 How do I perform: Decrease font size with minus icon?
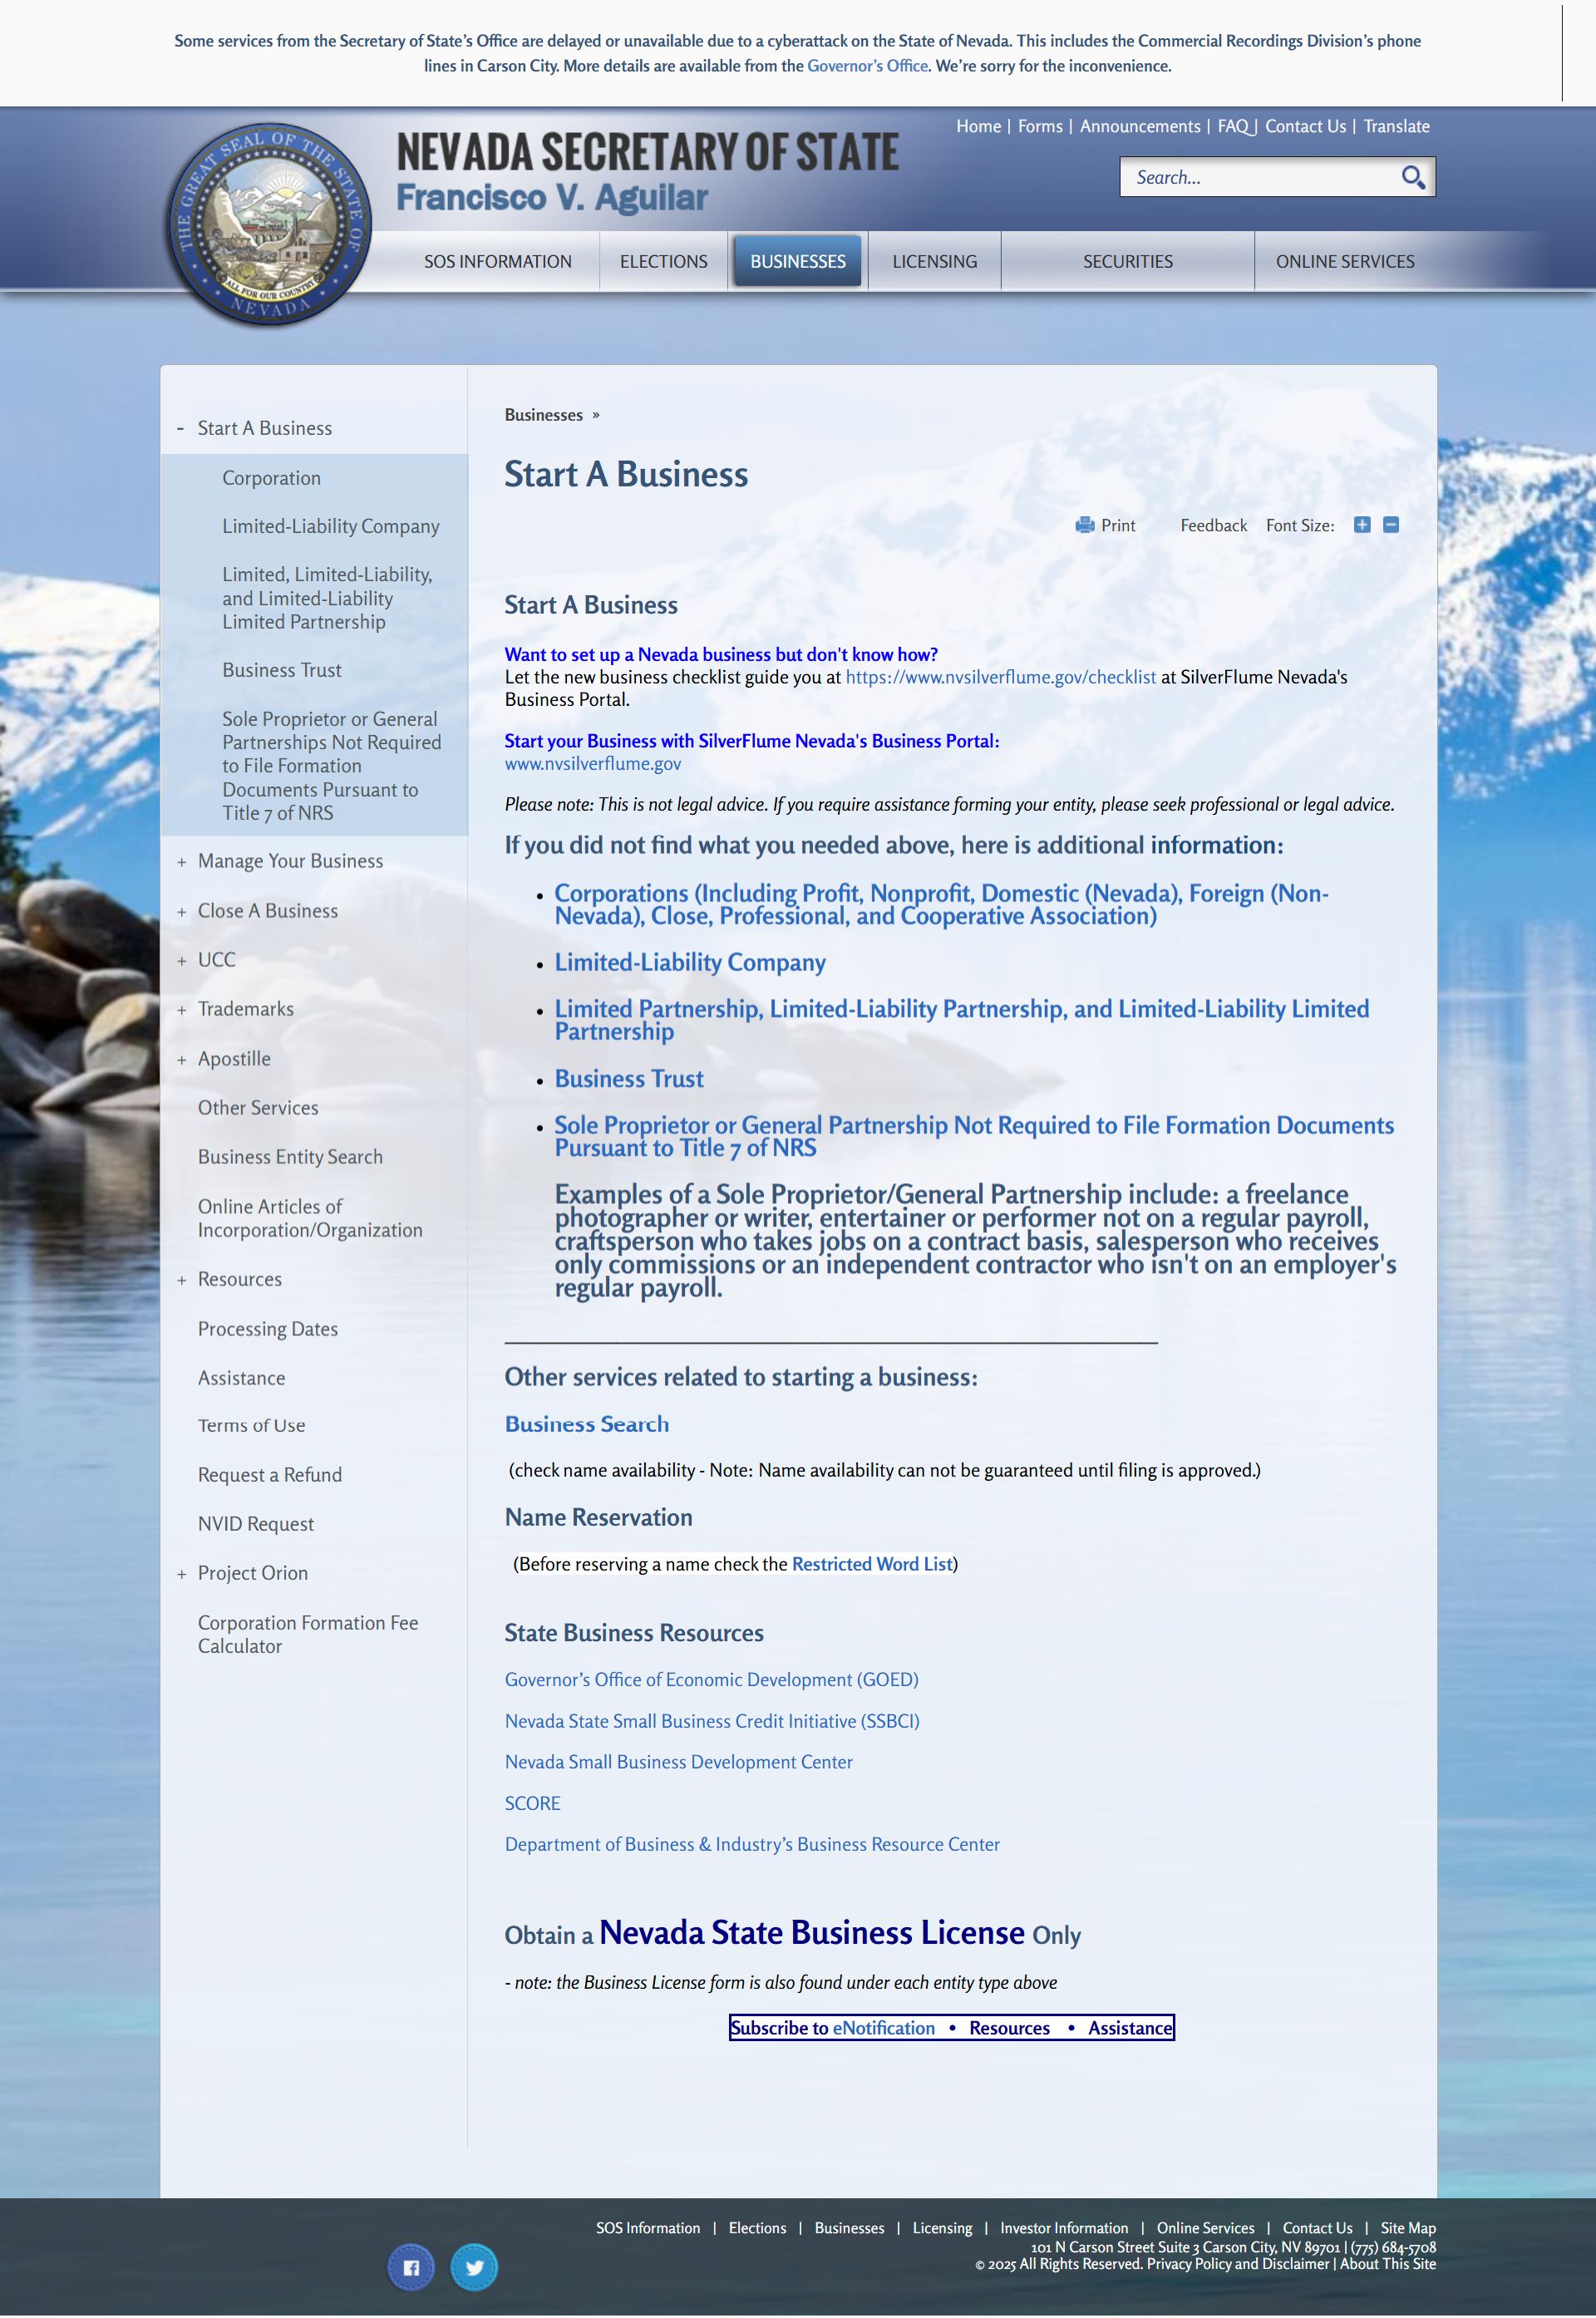[1390, 525]
